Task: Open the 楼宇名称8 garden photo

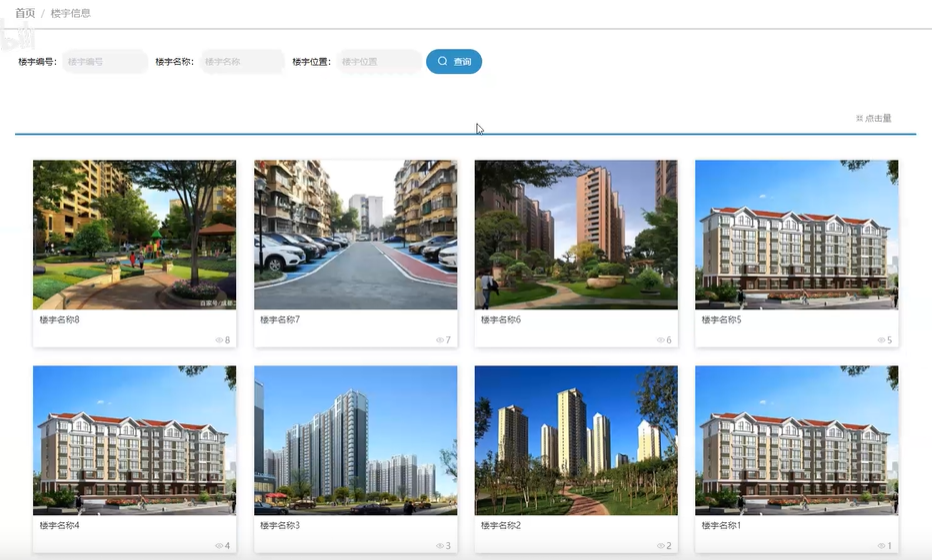Action: tap(134, 235)
